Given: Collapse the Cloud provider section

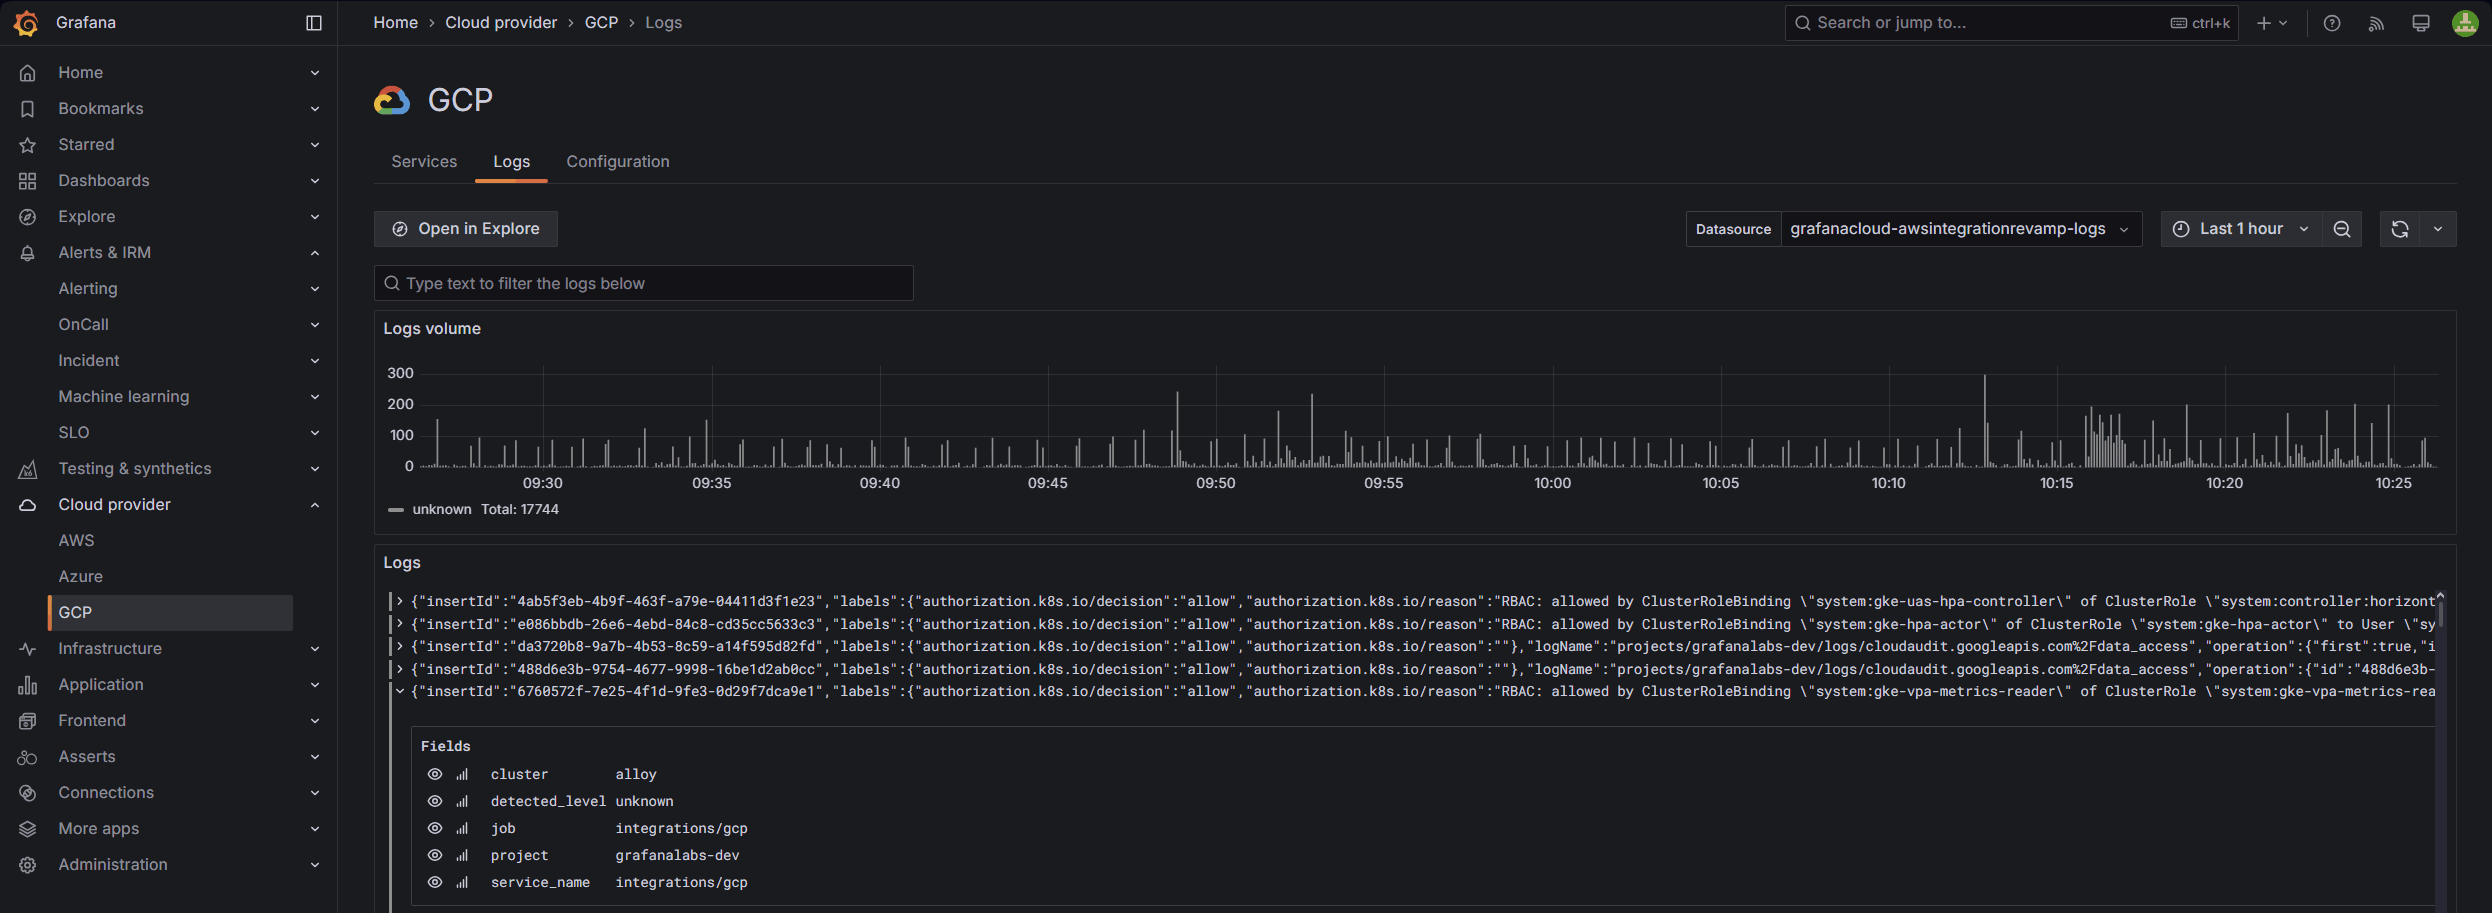Looking at the screenshot, I should click(314, 504).
